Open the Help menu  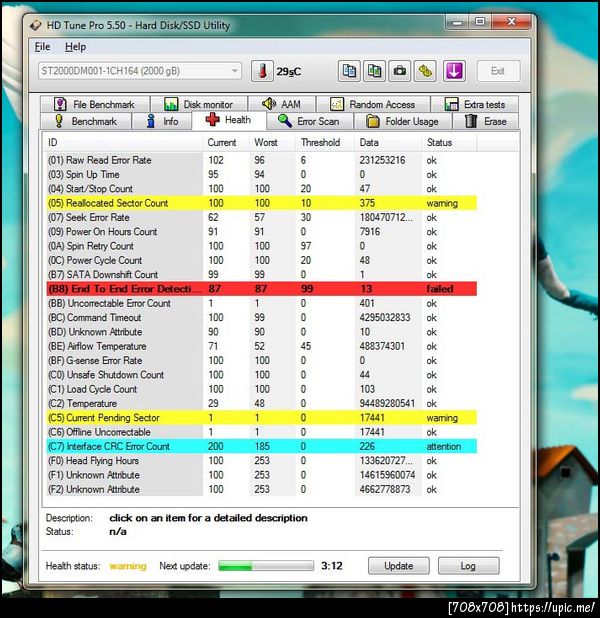pos(75,47)
